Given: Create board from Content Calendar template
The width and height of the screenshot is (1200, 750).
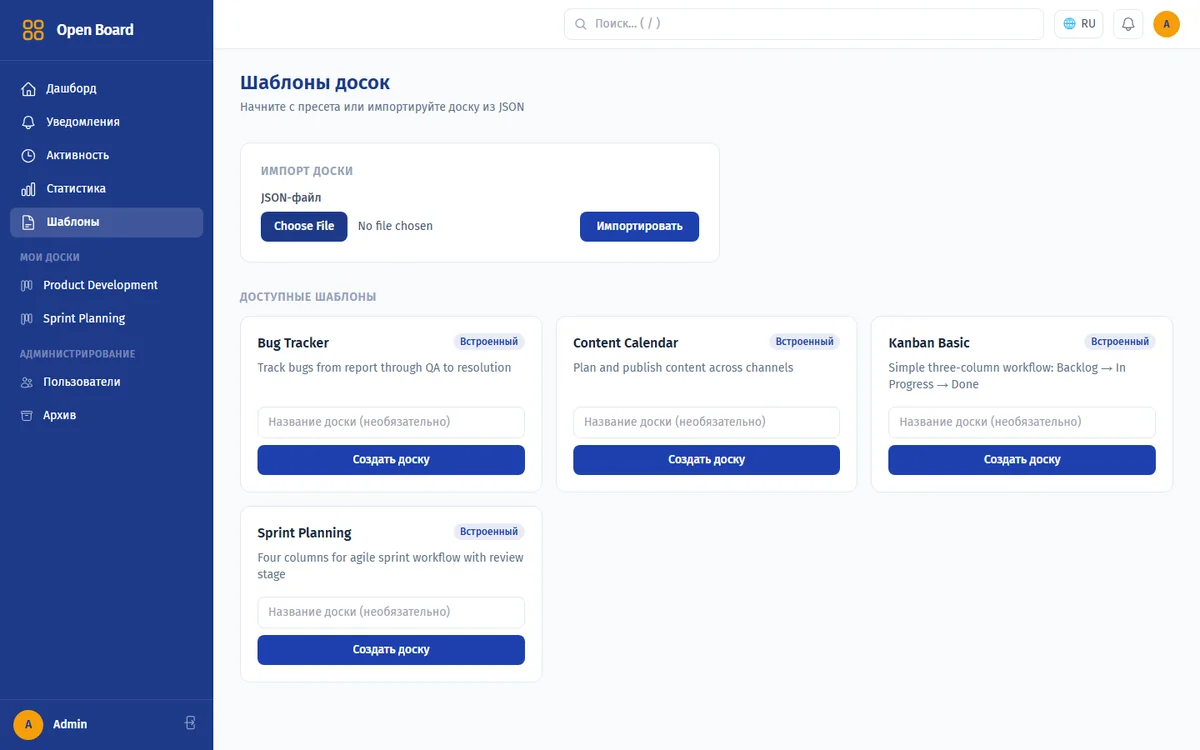Looking at the screenshot, I should (x=706, y=460).
